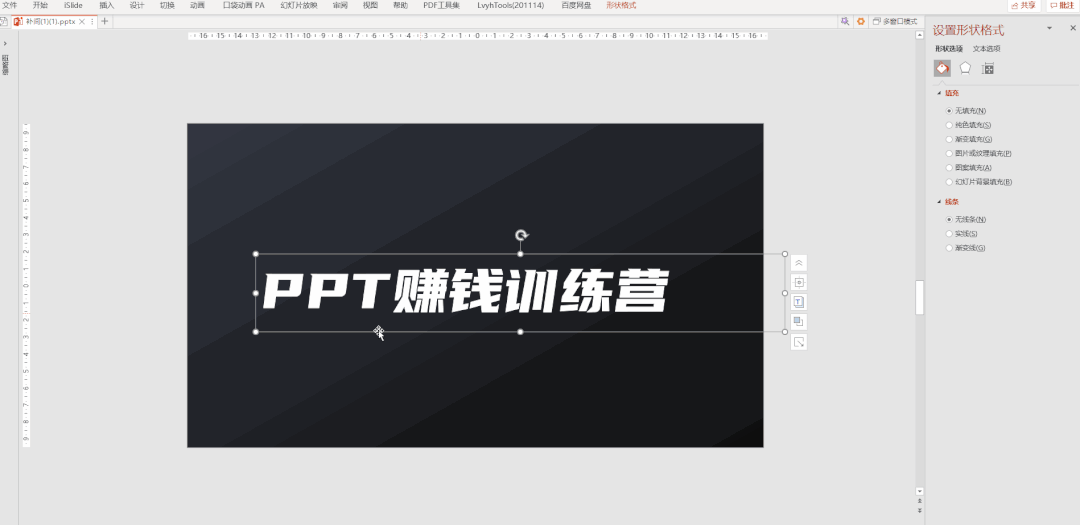Click the bottom-center handle of the text box
The height and width of the screenshot is (525, 1080).
pos(520,332)
